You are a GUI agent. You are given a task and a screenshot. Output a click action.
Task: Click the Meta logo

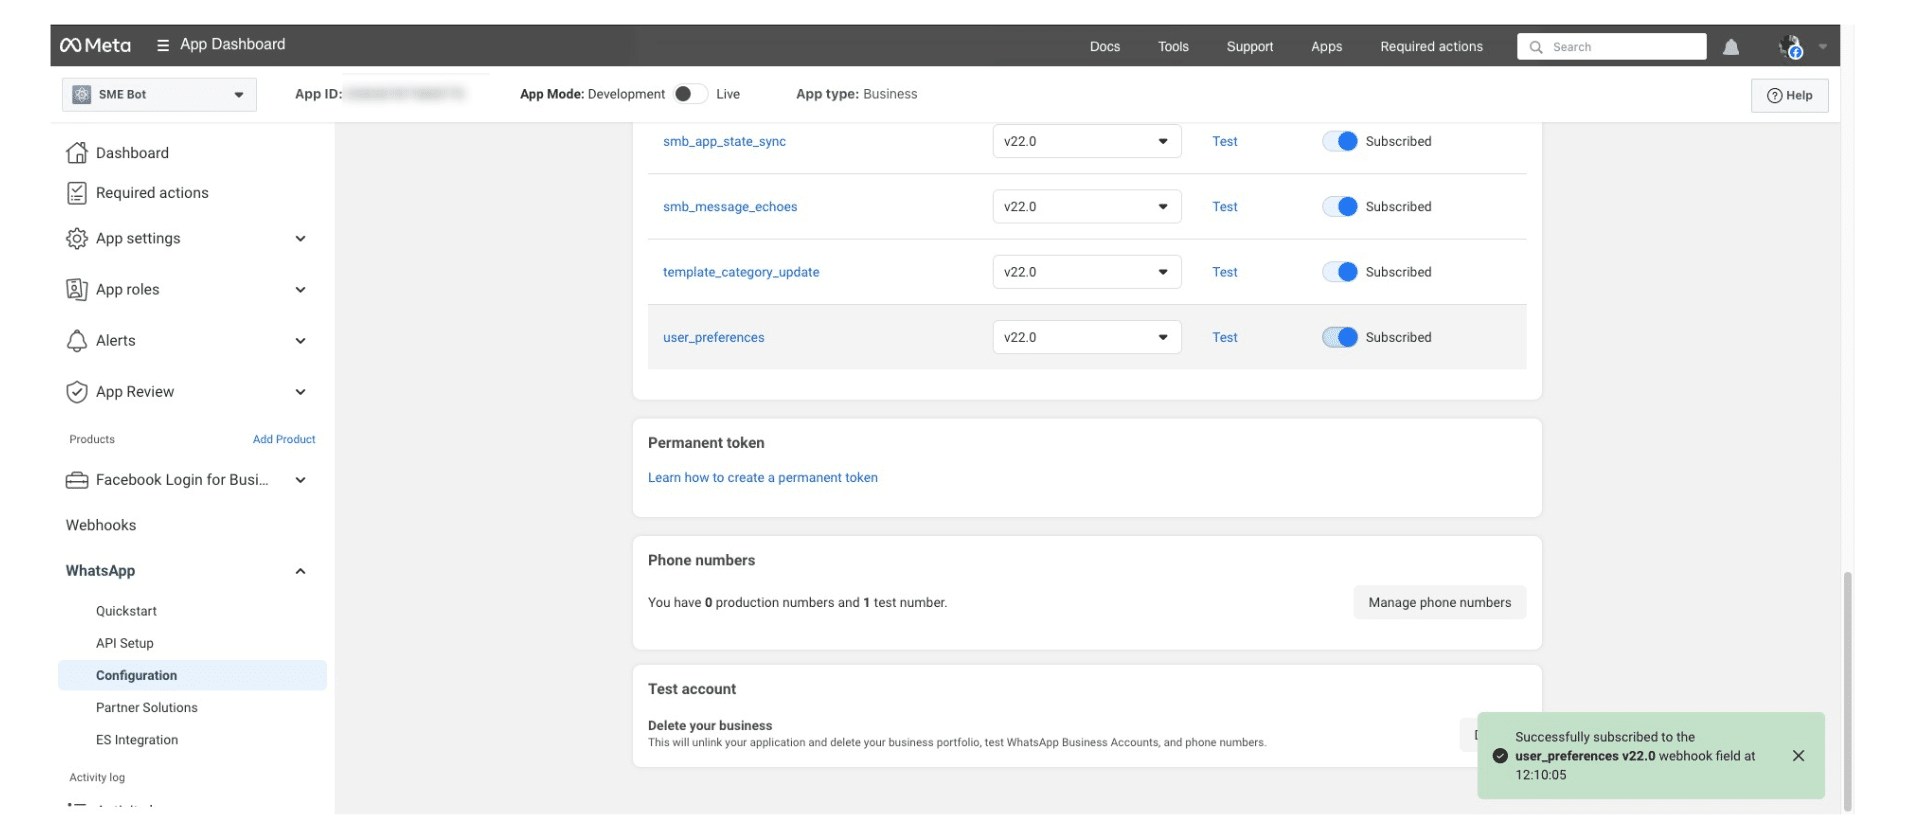click(x=95, y=45)
